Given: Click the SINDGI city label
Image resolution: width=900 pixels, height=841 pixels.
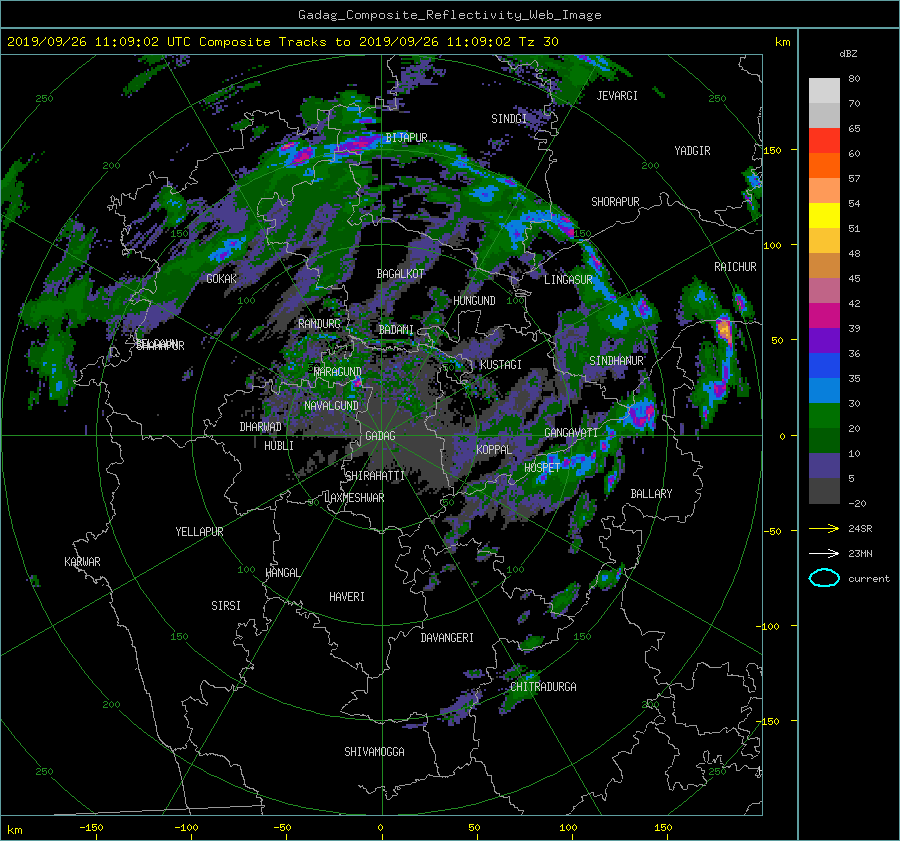Looking at the screenshot, I should (x=509, y=119).
